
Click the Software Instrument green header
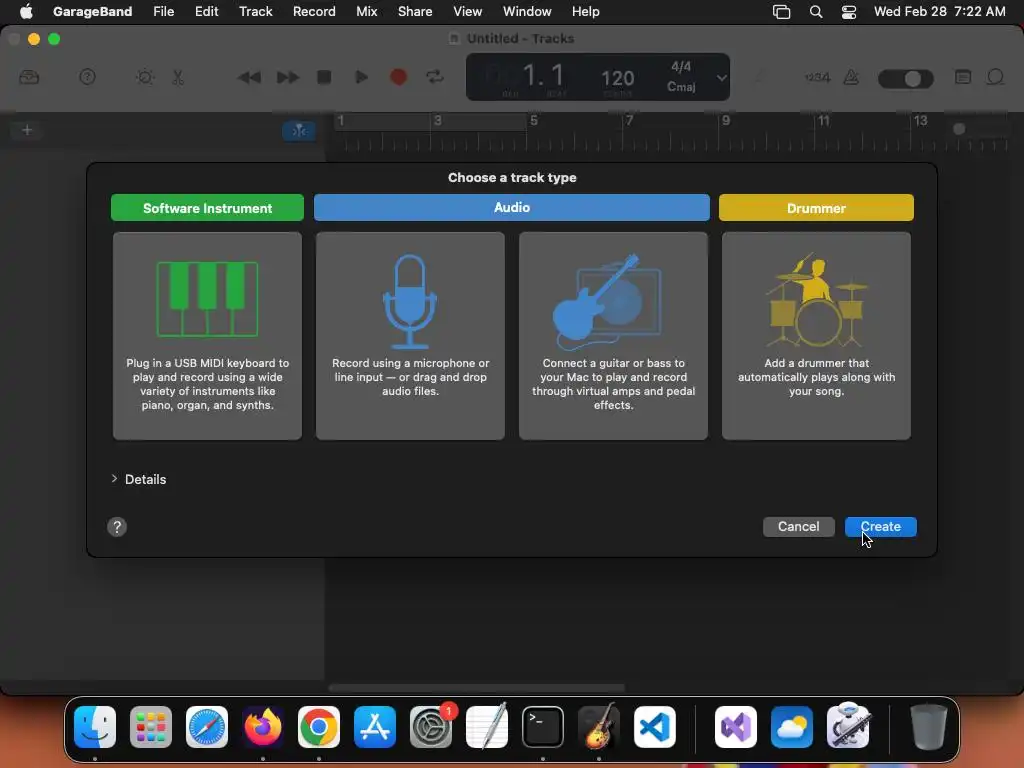coord(207,208)
